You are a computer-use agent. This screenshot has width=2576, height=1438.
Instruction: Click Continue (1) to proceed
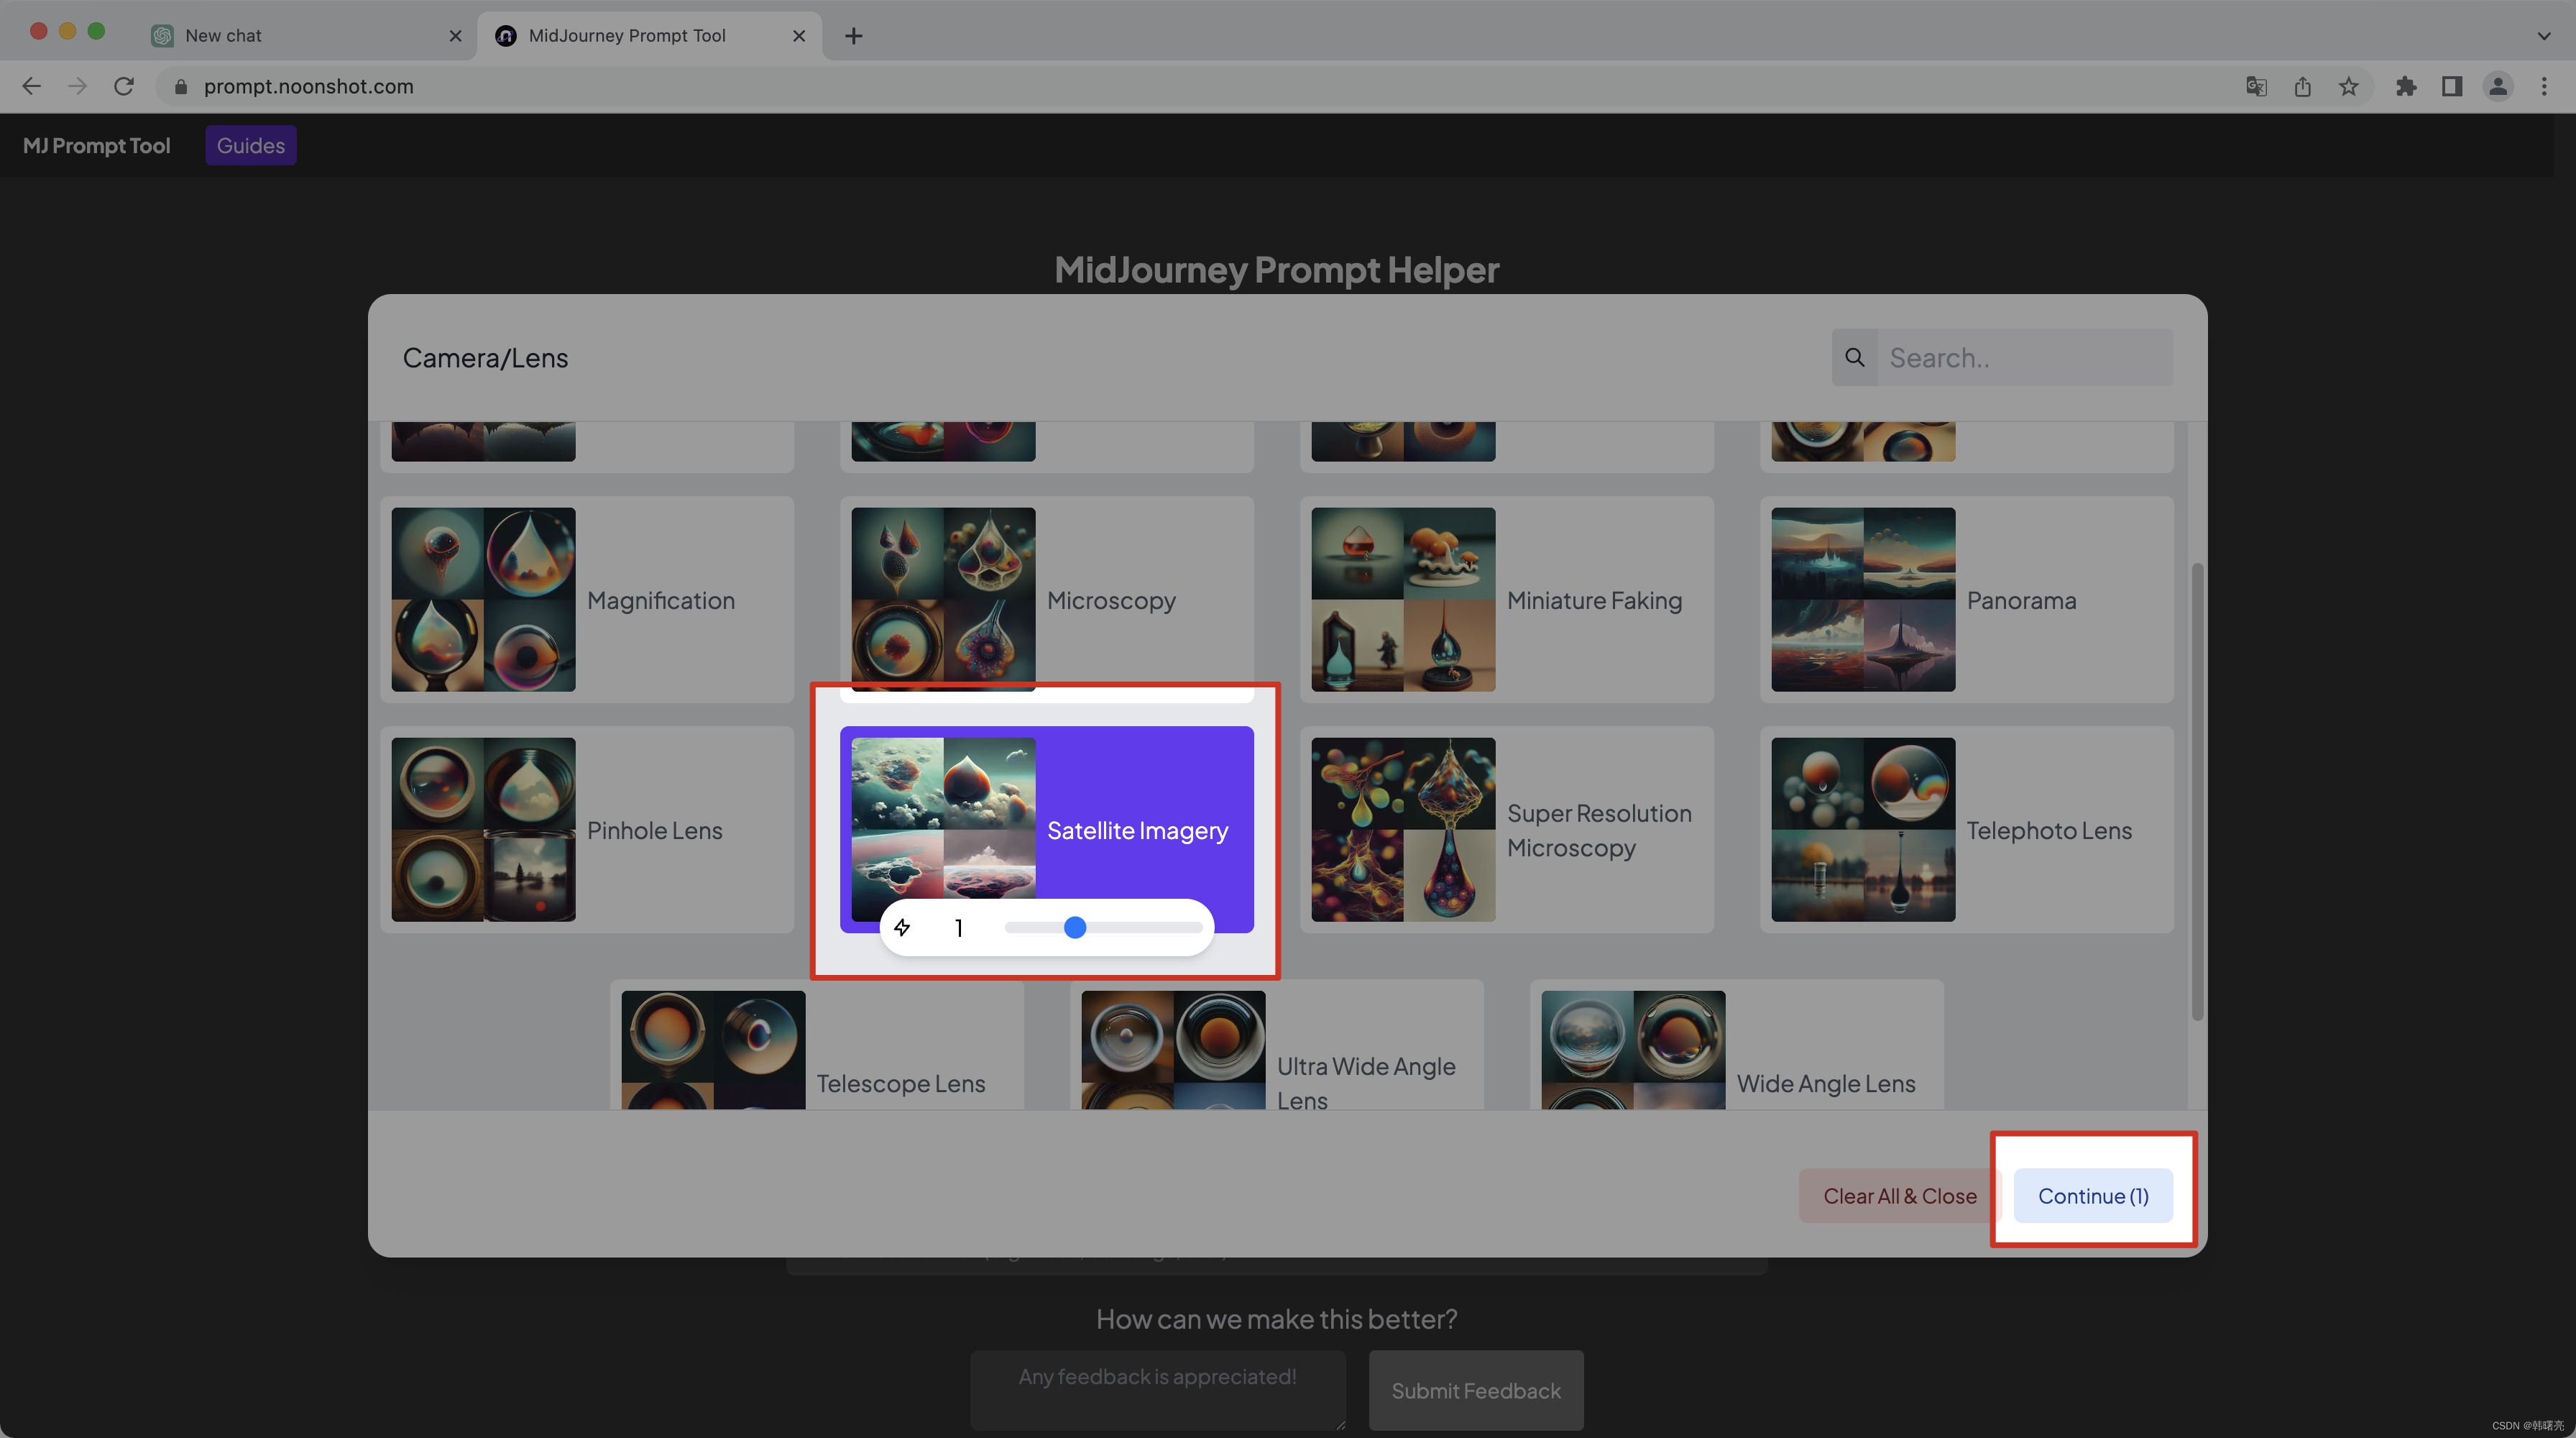click(2093, 1196)
